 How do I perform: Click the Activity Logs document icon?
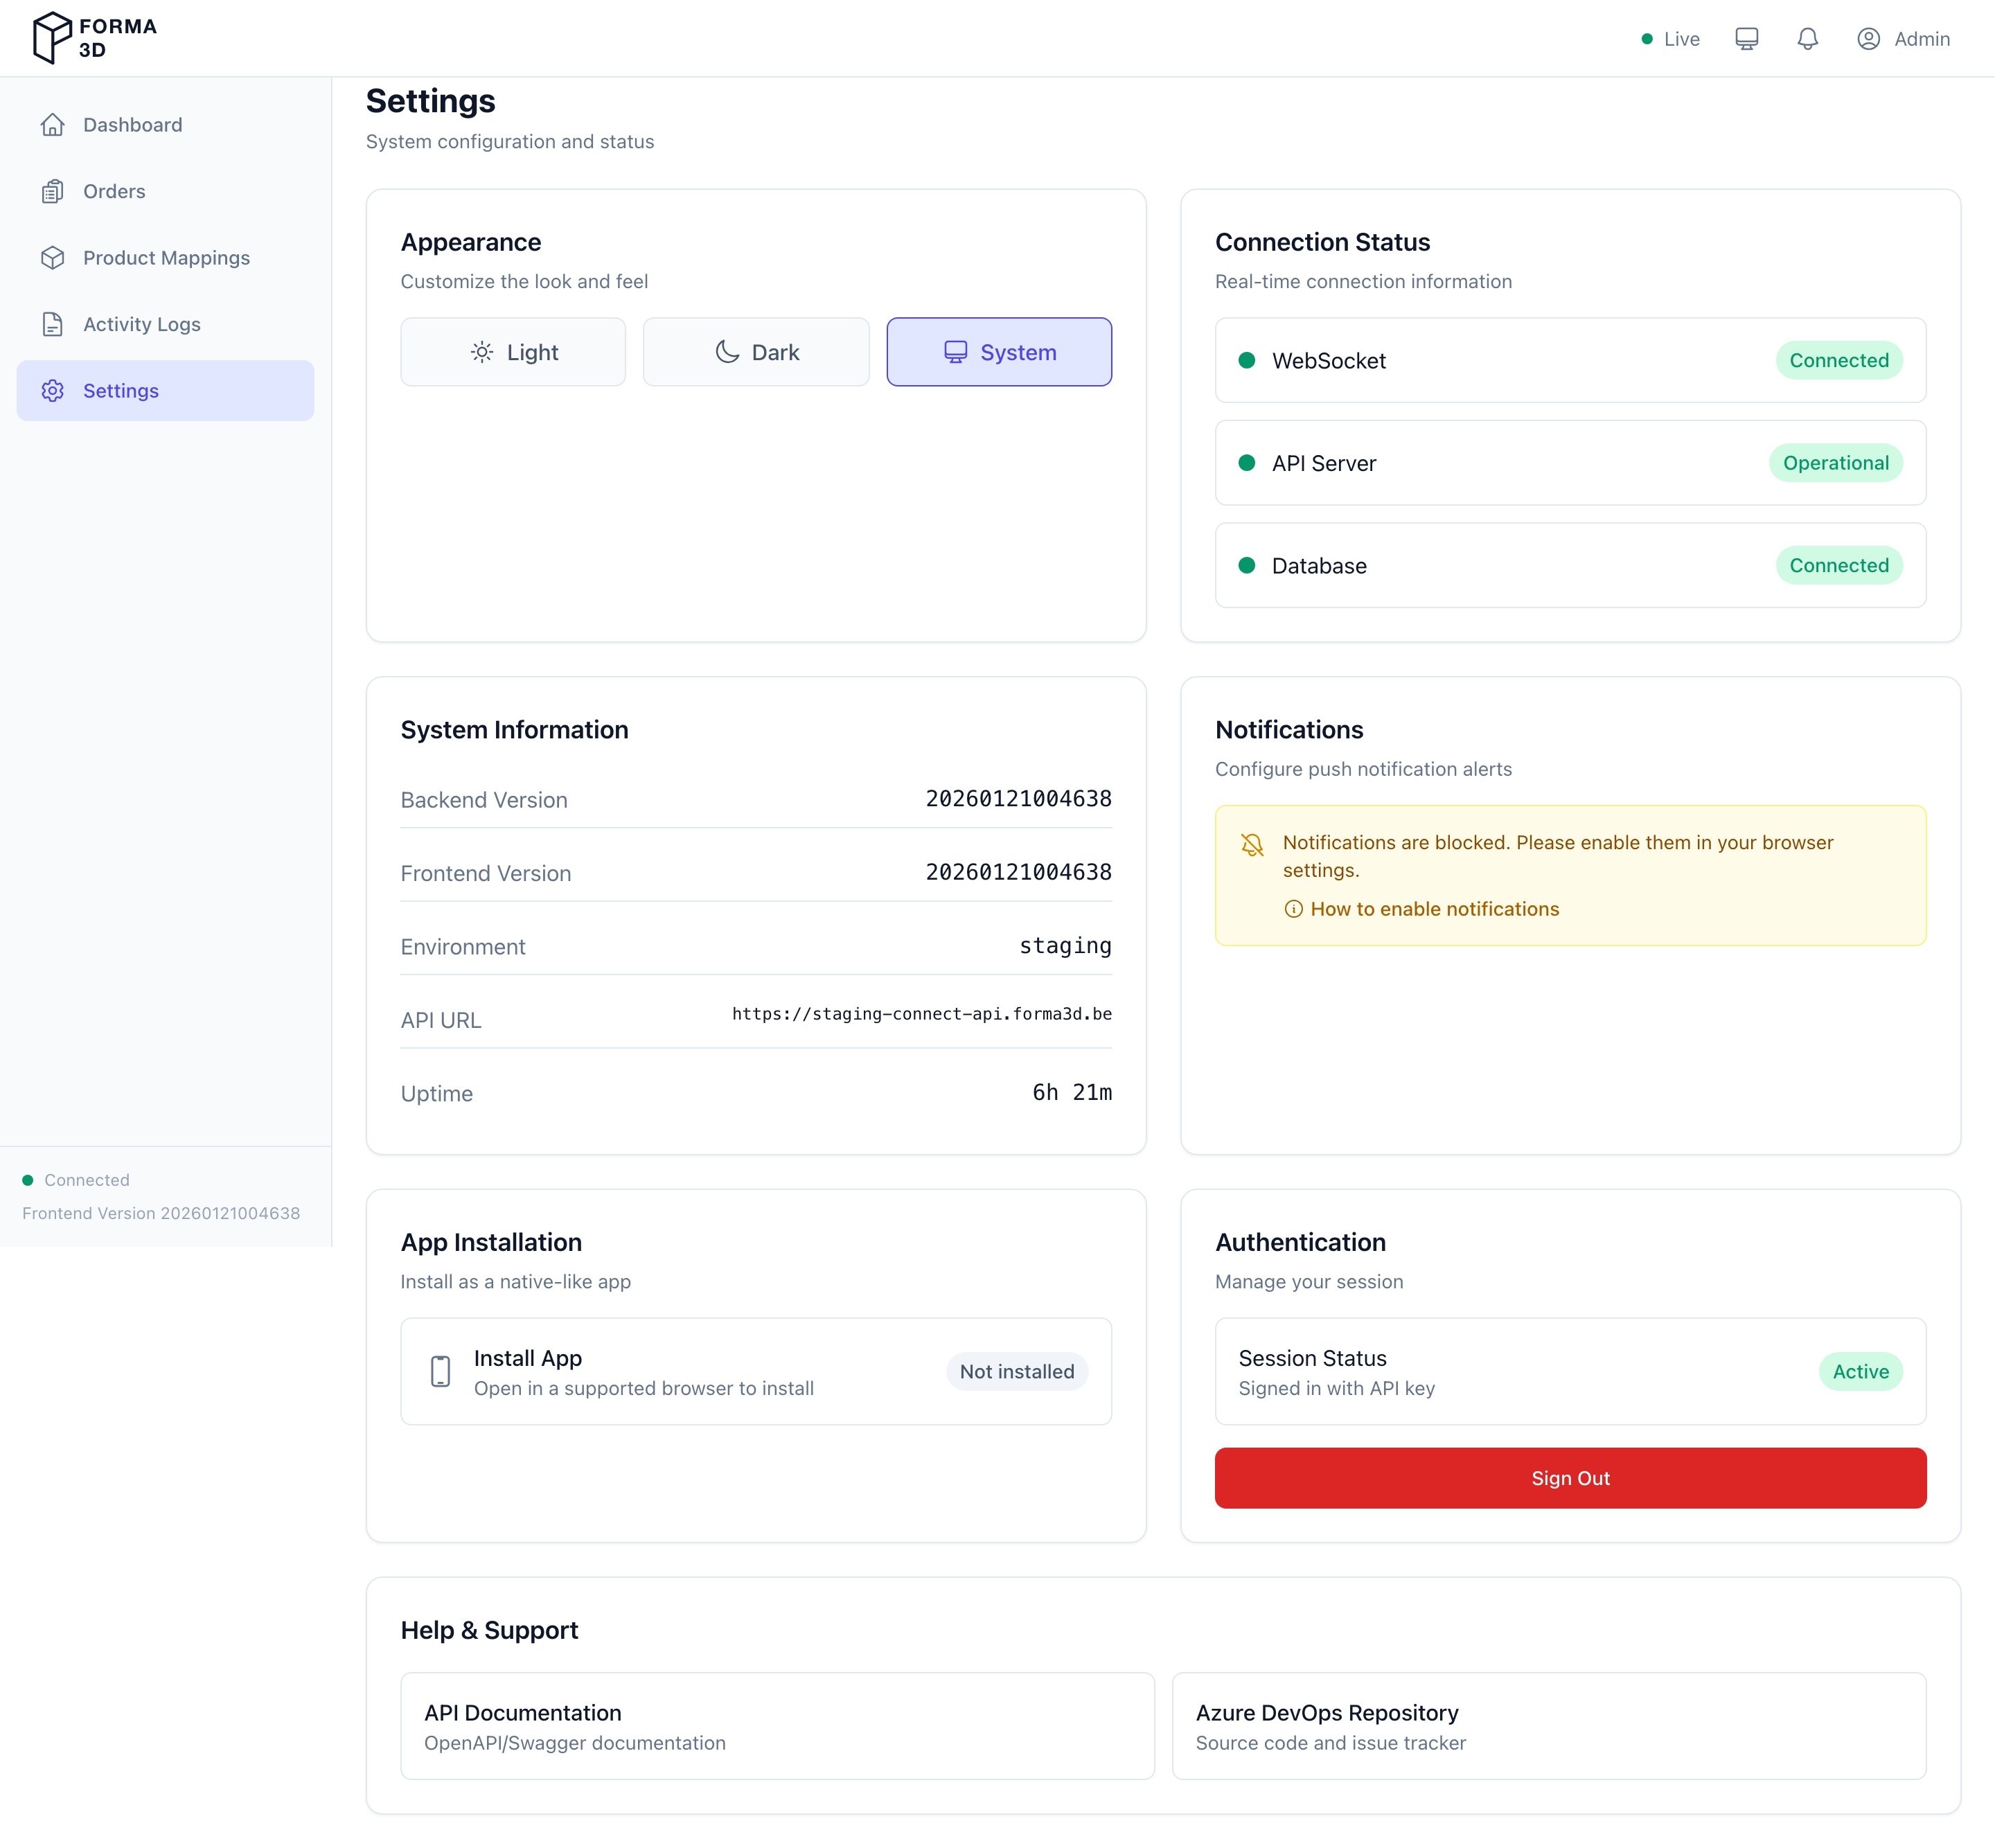point(53,324)
